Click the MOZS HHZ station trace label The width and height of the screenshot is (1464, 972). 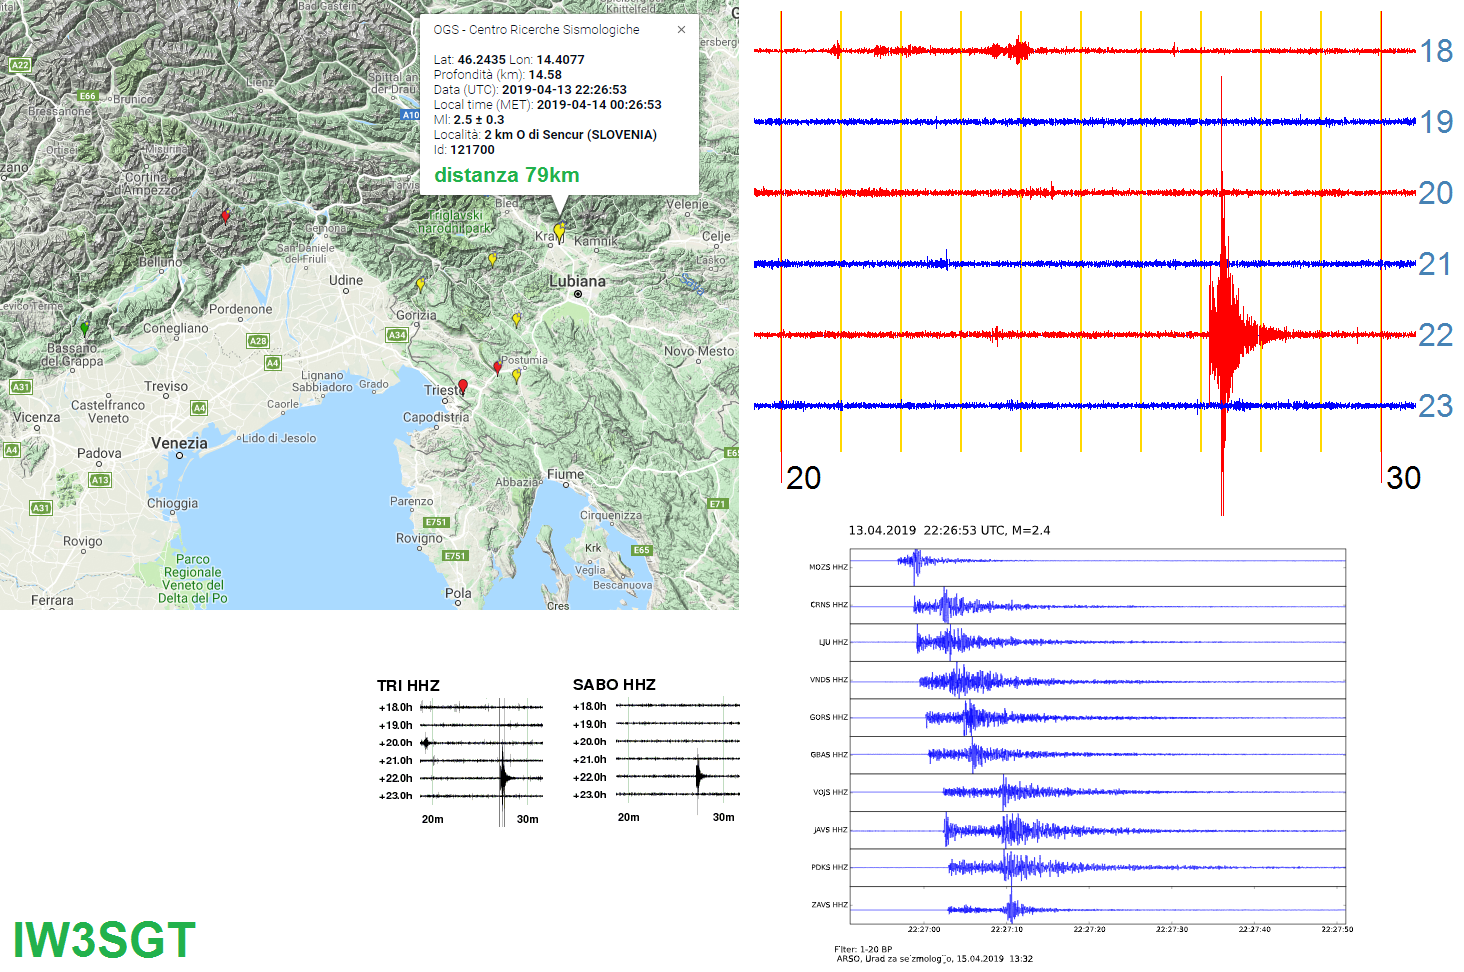[828, 567]
